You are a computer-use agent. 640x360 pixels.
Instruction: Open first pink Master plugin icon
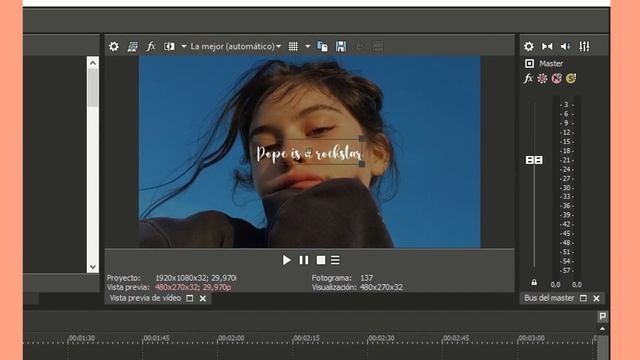pyautogui.click(x=542, y=78)
